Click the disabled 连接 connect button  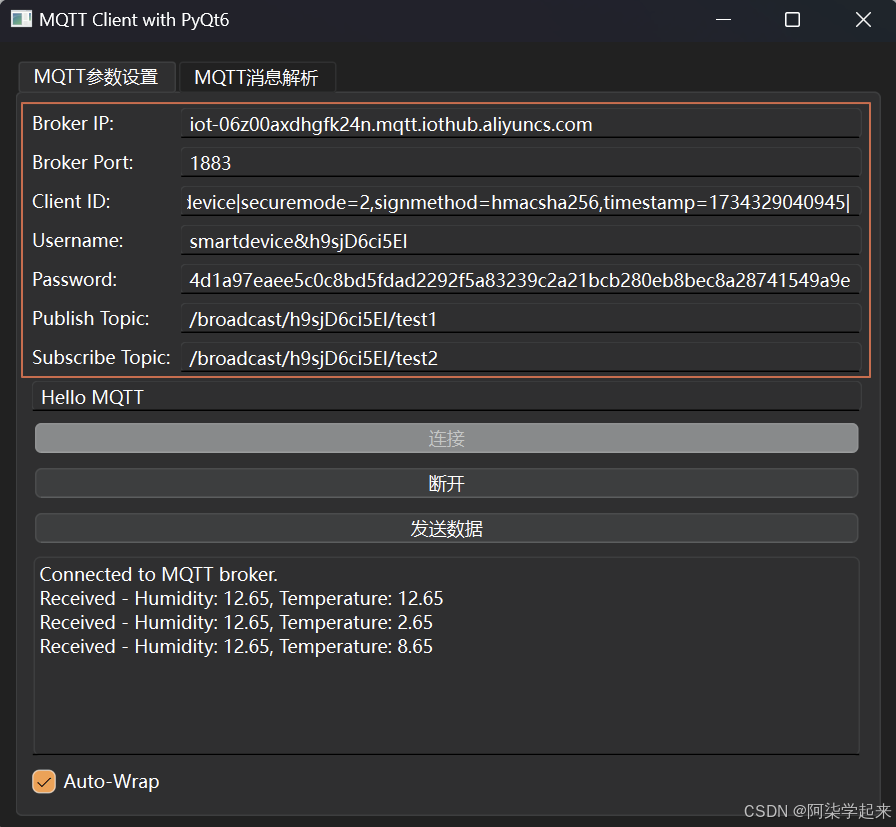446,437
